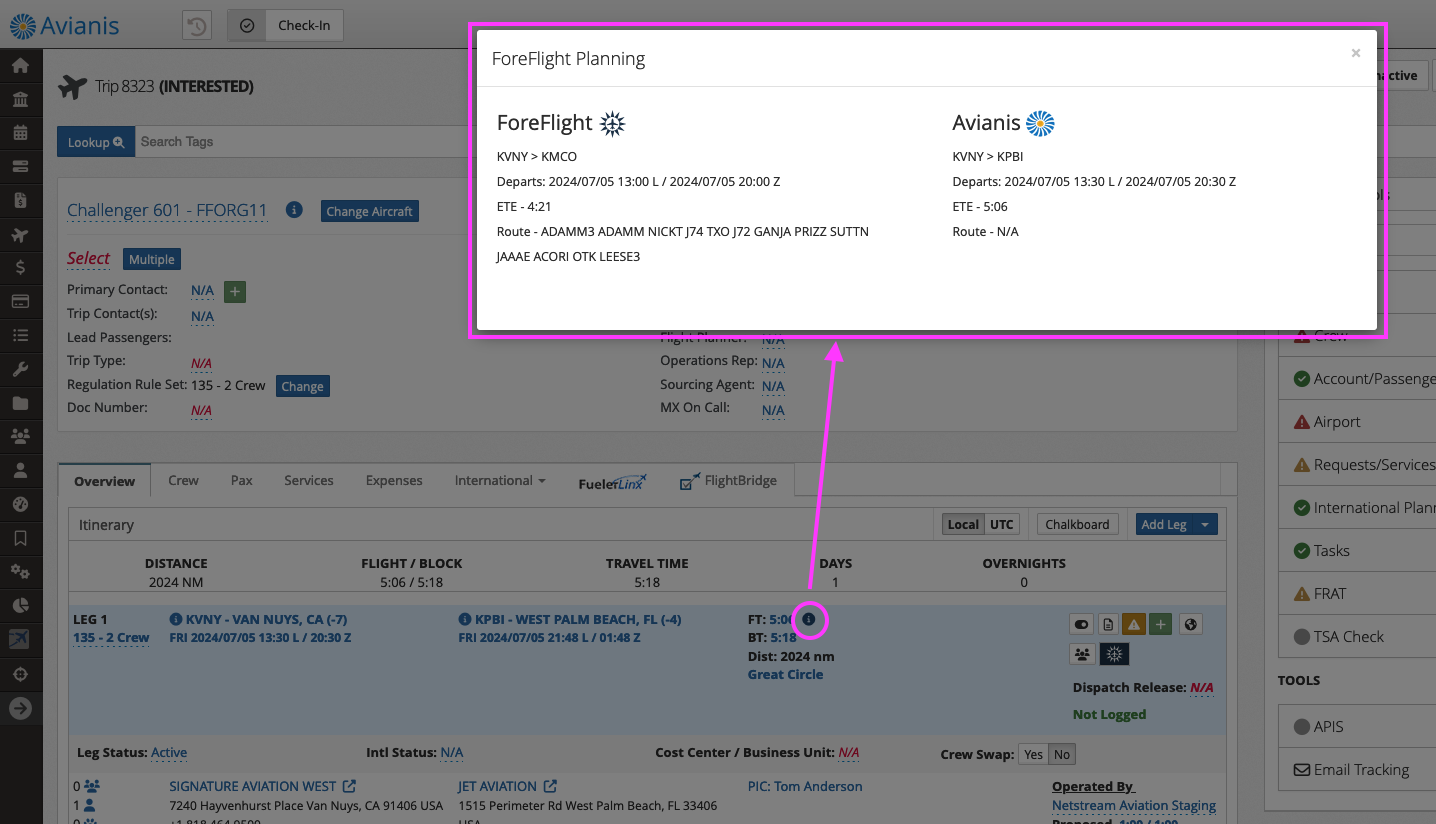The width and height of the screenshot is (1436, 824).
Task: Switch to the Services tab
Action: pyautogui.click(x=309, y=480)
